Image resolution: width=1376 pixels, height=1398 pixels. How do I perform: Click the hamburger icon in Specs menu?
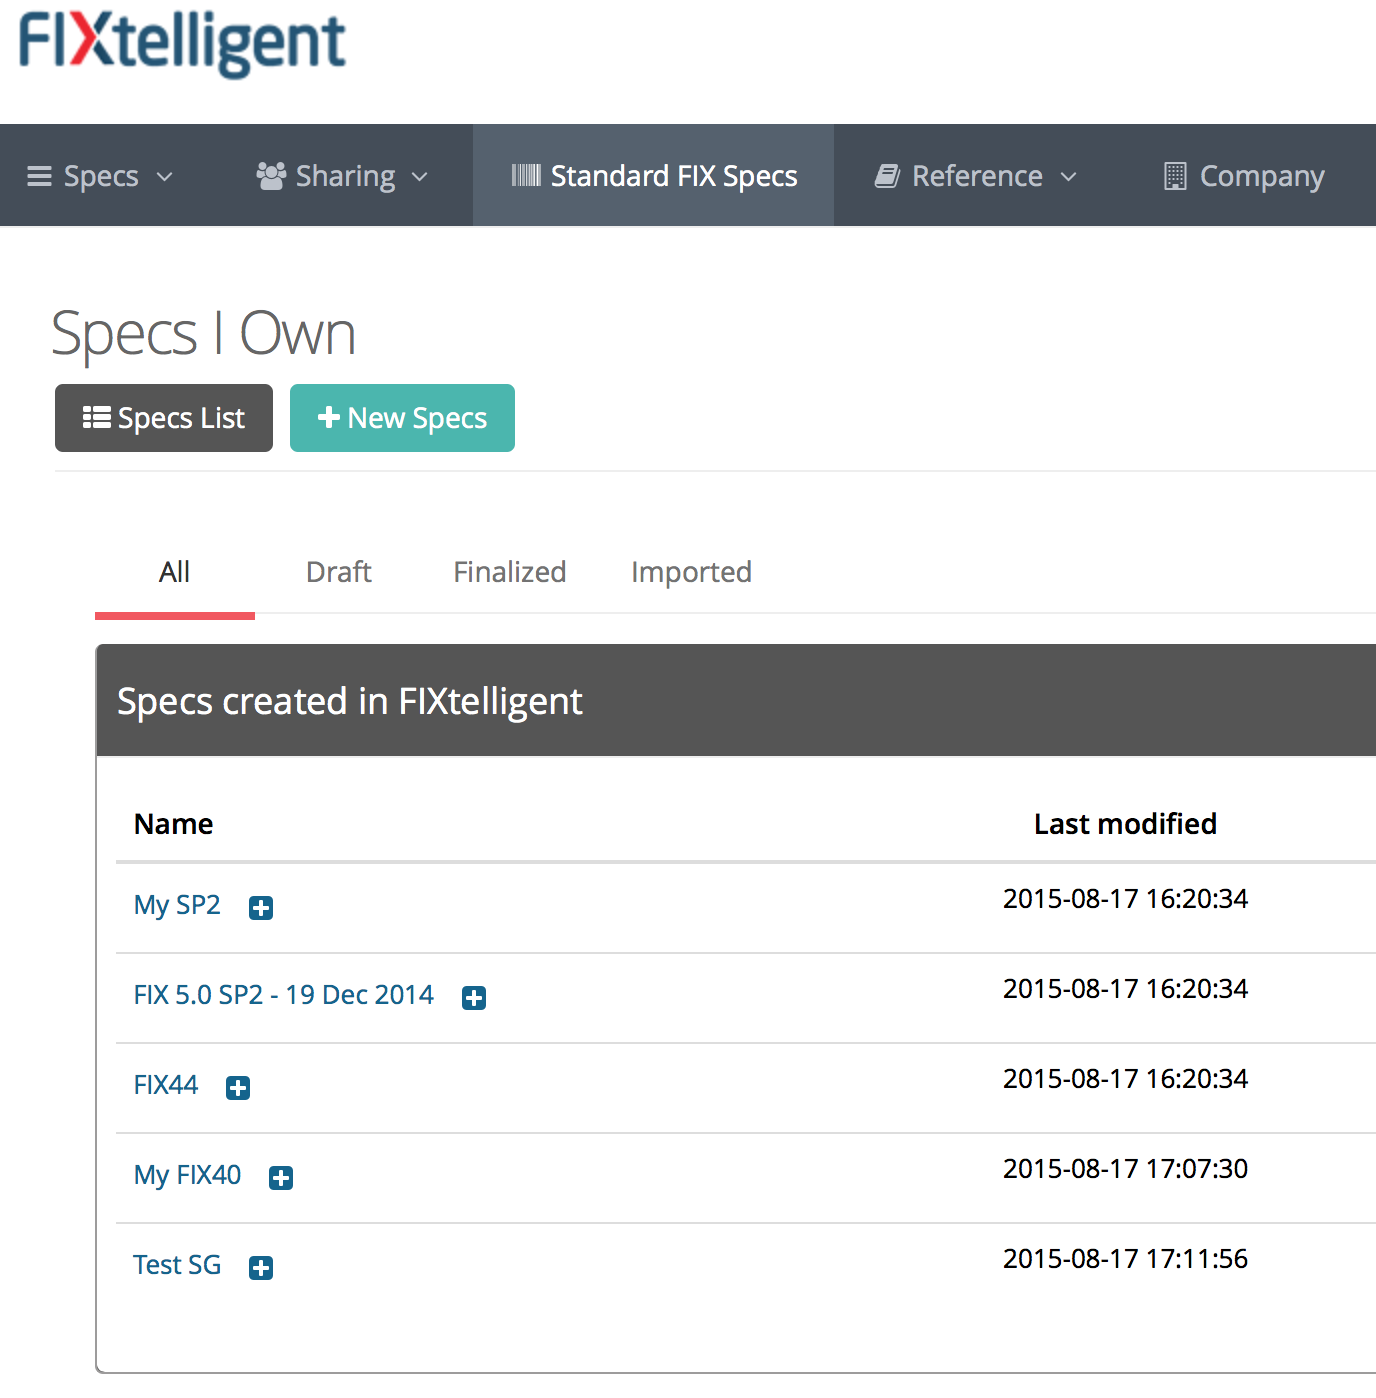point(39,176)
